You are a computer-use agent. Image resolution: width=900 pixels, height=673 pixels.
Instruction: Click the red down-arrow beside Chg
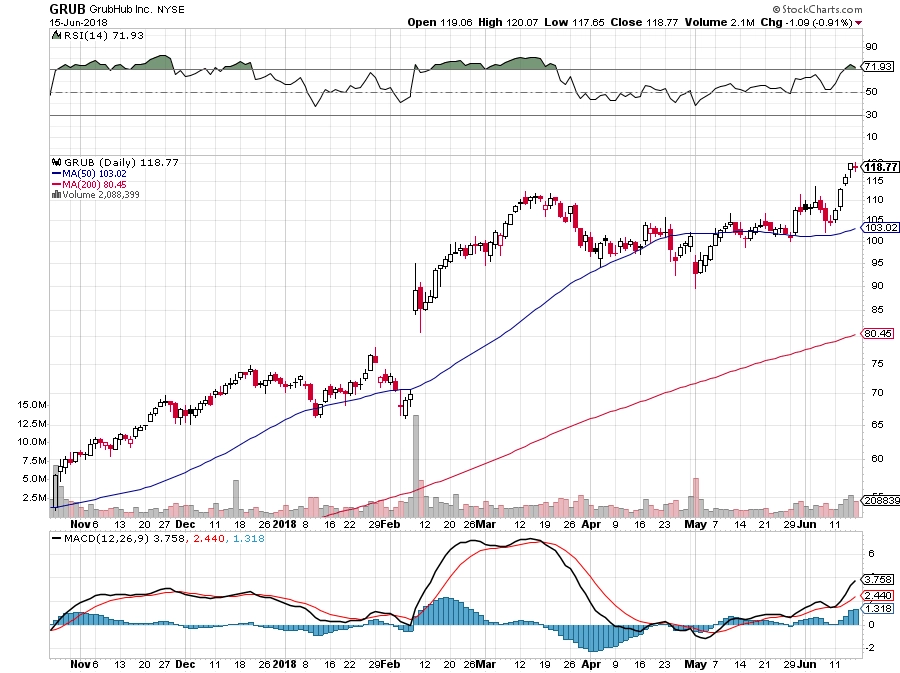tap(858, 23)
